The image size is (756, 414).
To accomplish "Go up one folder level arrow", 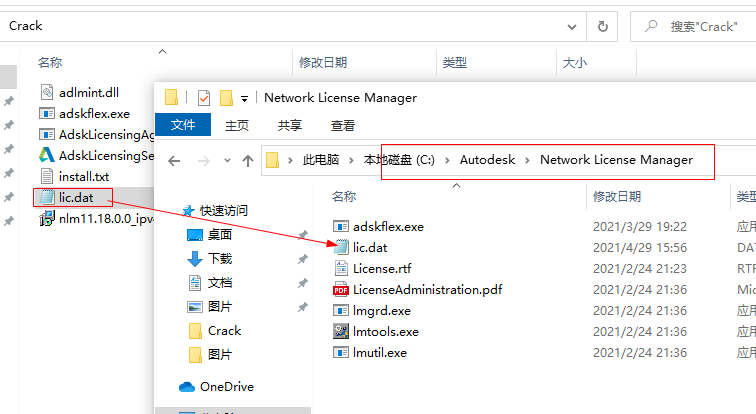I will pos(248,160).
